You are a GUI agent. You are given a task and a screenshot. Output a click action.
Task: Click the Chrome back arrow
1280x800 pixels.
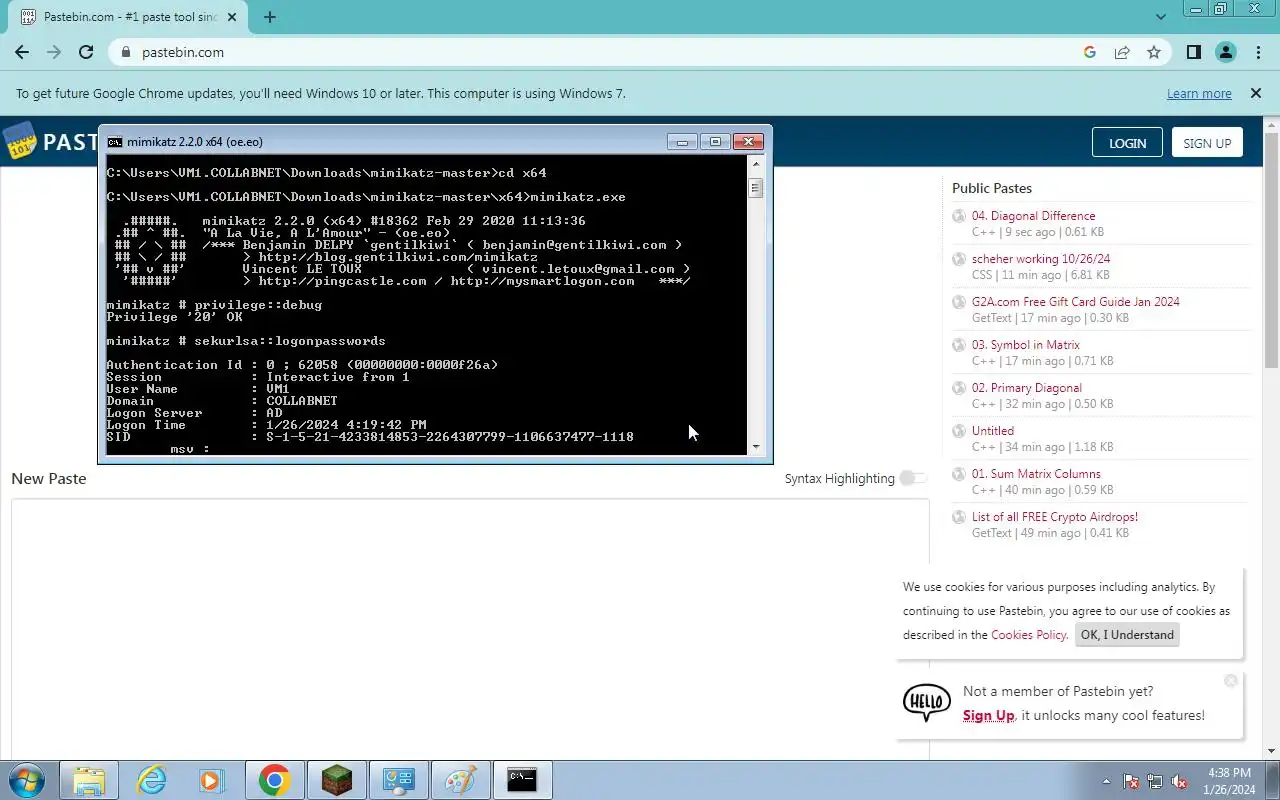click(22, 52)
